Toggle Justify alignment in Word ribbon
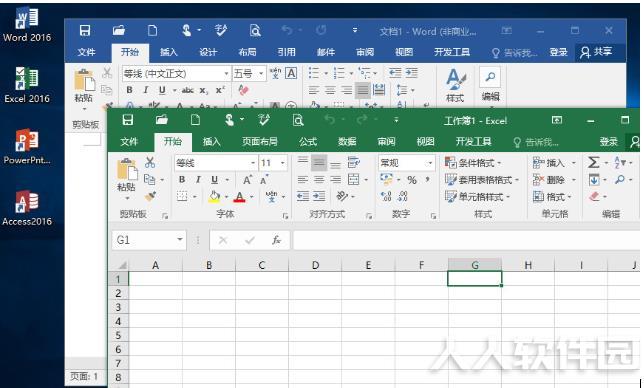The width and height of the screenshot is (644, 388). (362, 90)
